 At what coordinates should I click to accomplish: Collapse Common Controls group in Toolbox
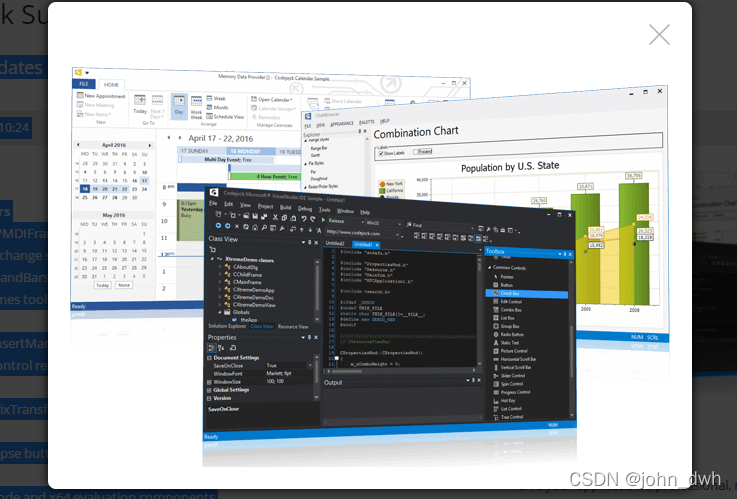(x=489, y=267)
